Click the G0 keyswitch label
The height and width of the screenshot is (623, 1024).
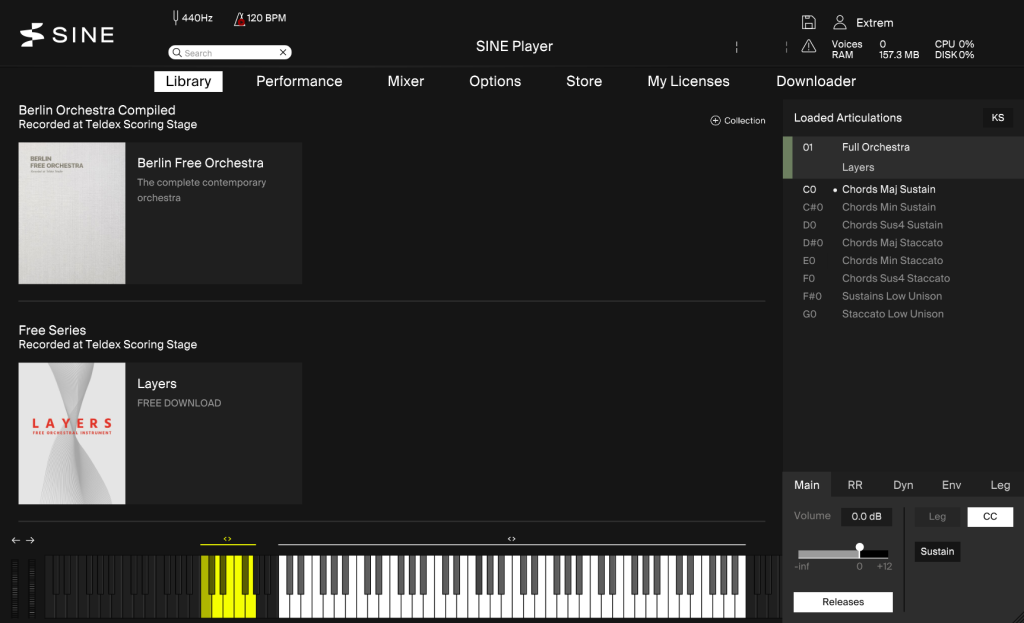[x=809, y=313]
